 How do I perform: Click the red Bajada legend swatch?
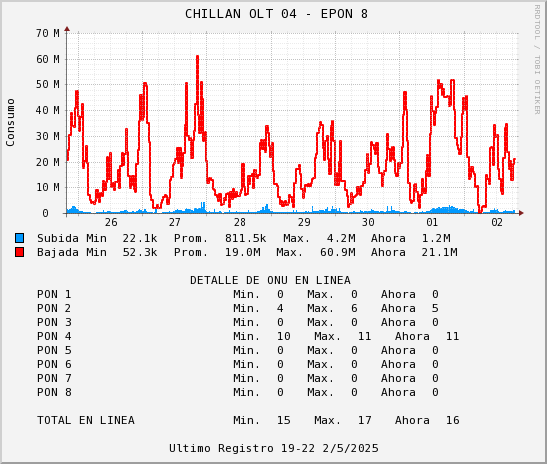pos(20,252)
